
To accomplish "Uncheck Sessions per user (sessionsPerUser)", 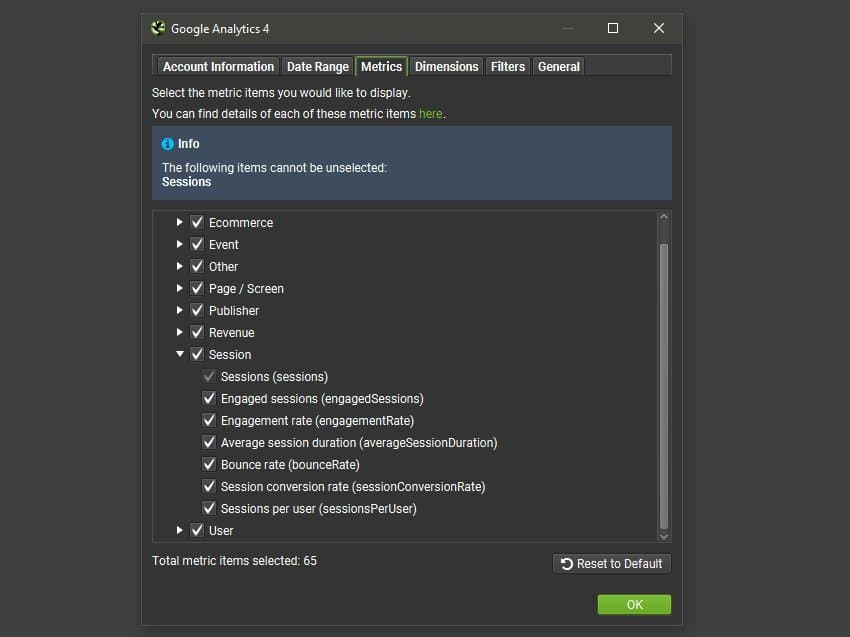I will click(209, 509).
